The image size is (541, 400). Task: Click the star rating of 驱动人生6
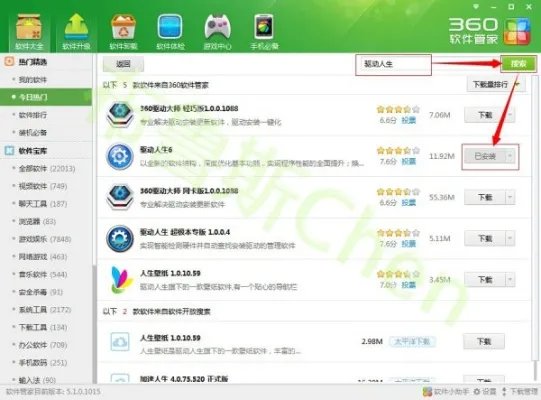pyautogui.click(x=398, y=150)
